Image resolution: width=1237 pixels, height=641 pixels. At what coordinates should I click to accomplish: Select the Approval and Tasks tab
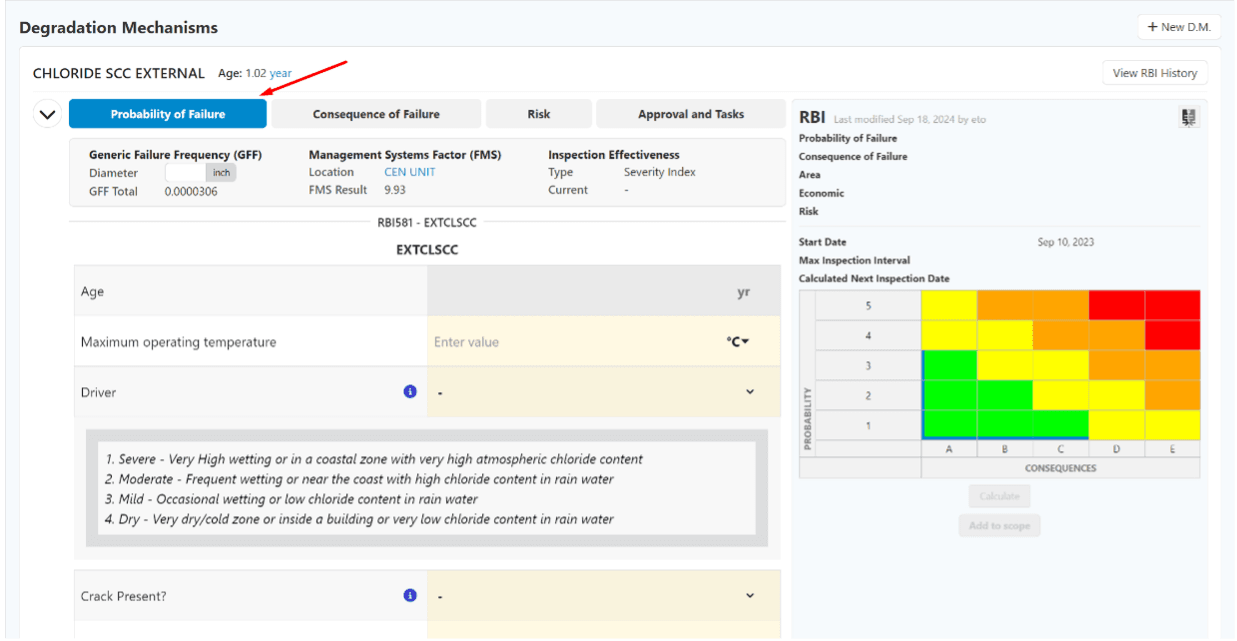tap(691, 114)
